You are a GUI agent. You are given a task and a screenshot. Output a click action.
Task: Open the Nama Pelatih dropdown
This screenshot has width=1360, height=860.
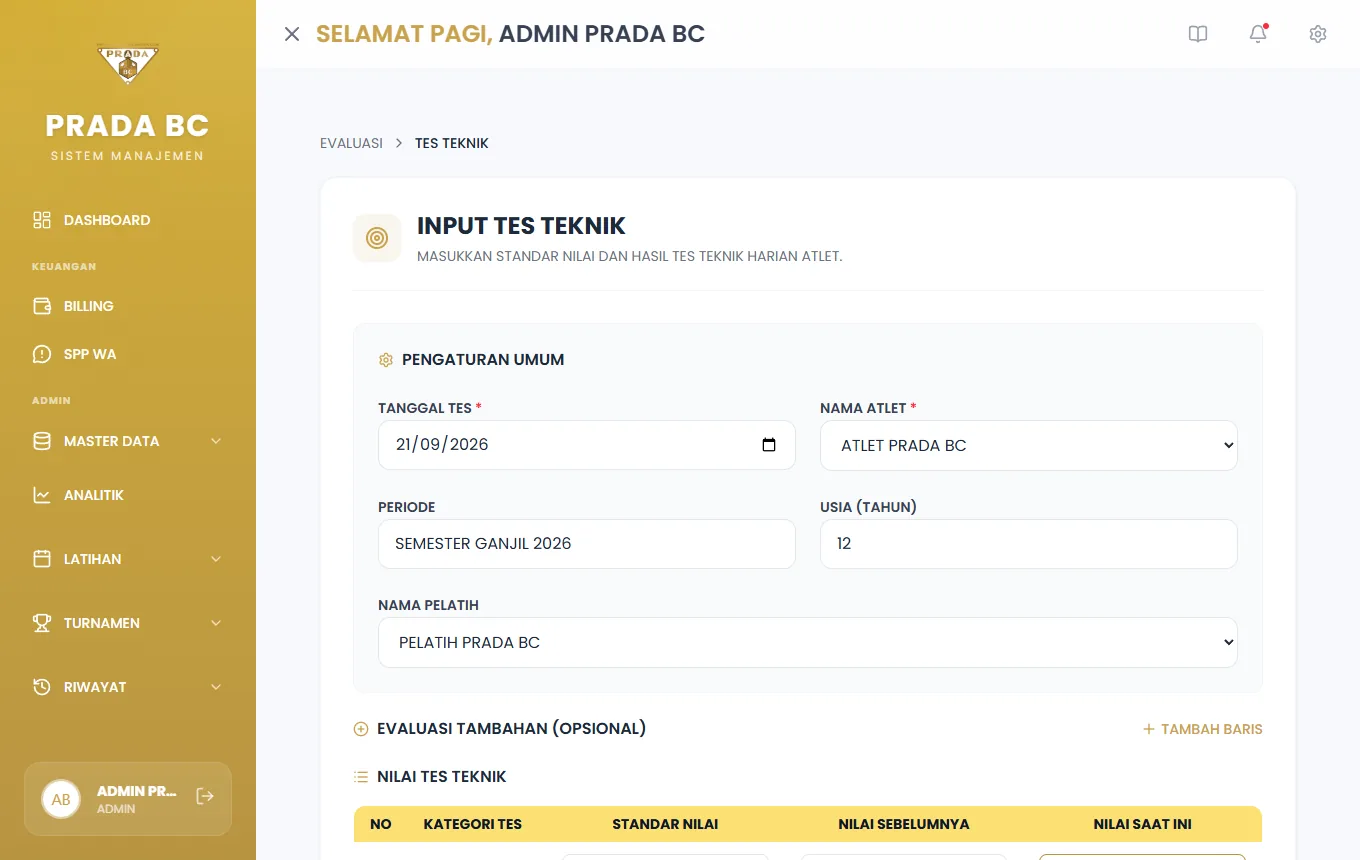(x=808, y=642)
